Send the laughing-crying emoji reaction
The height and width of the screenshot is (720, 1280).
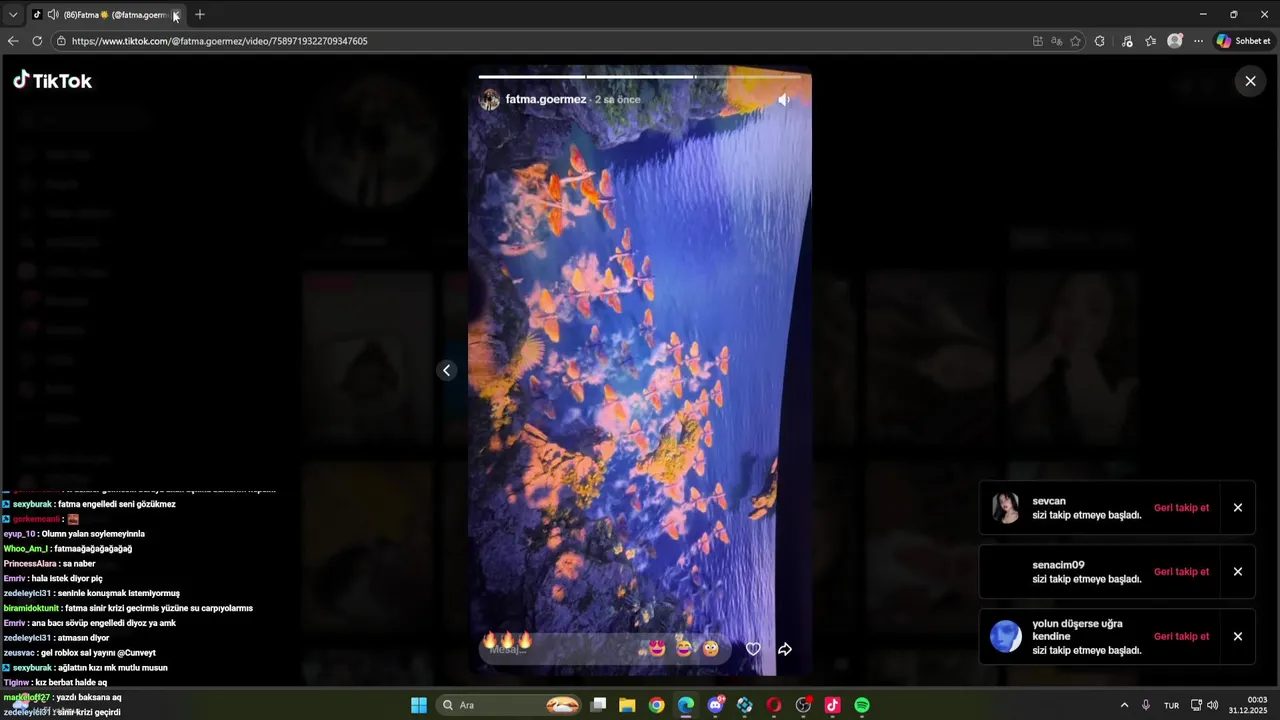click(684, 648)
